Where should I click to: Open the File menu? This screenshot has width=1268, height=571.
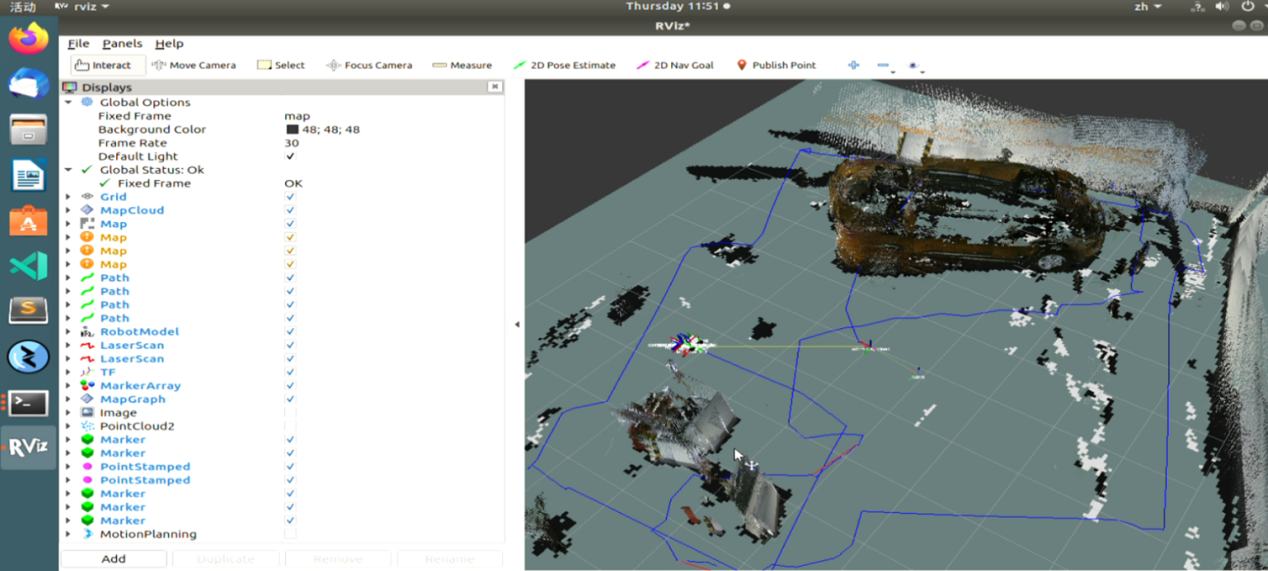coord(78,44)
